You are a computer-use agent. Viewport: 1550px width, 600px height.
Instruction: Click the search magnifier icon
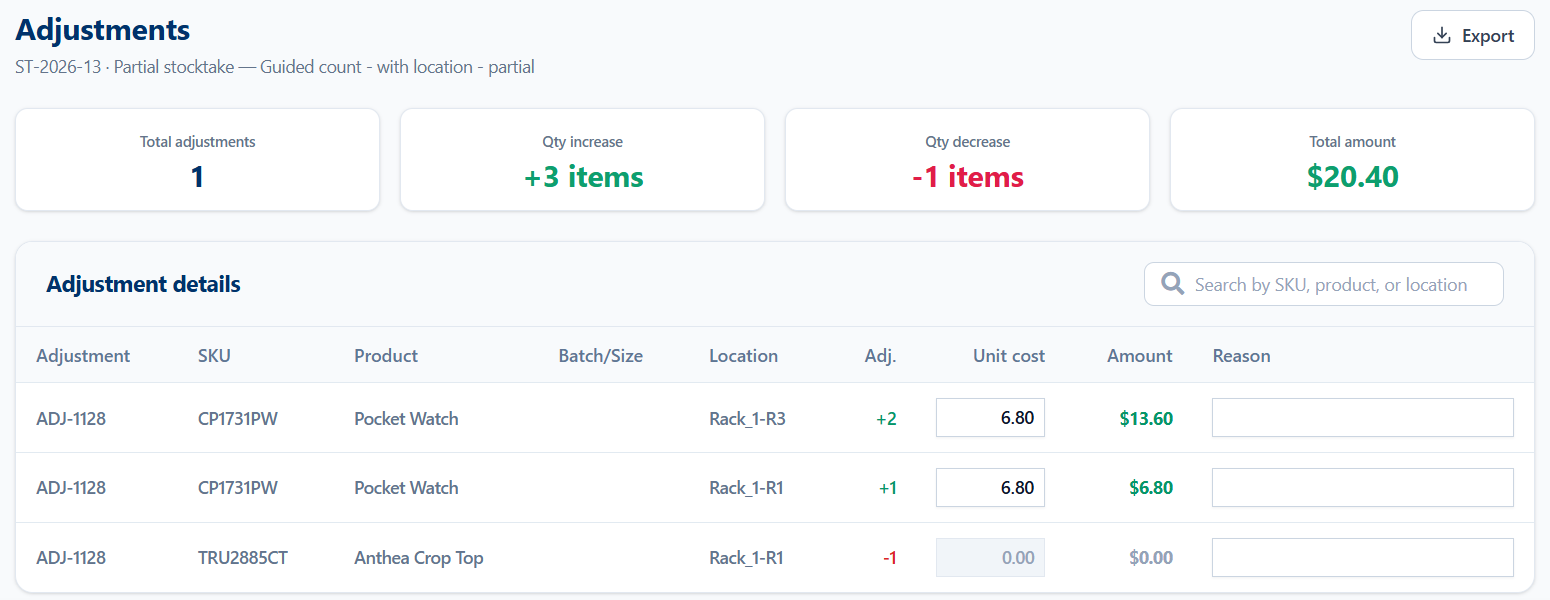coord(1173,284)
